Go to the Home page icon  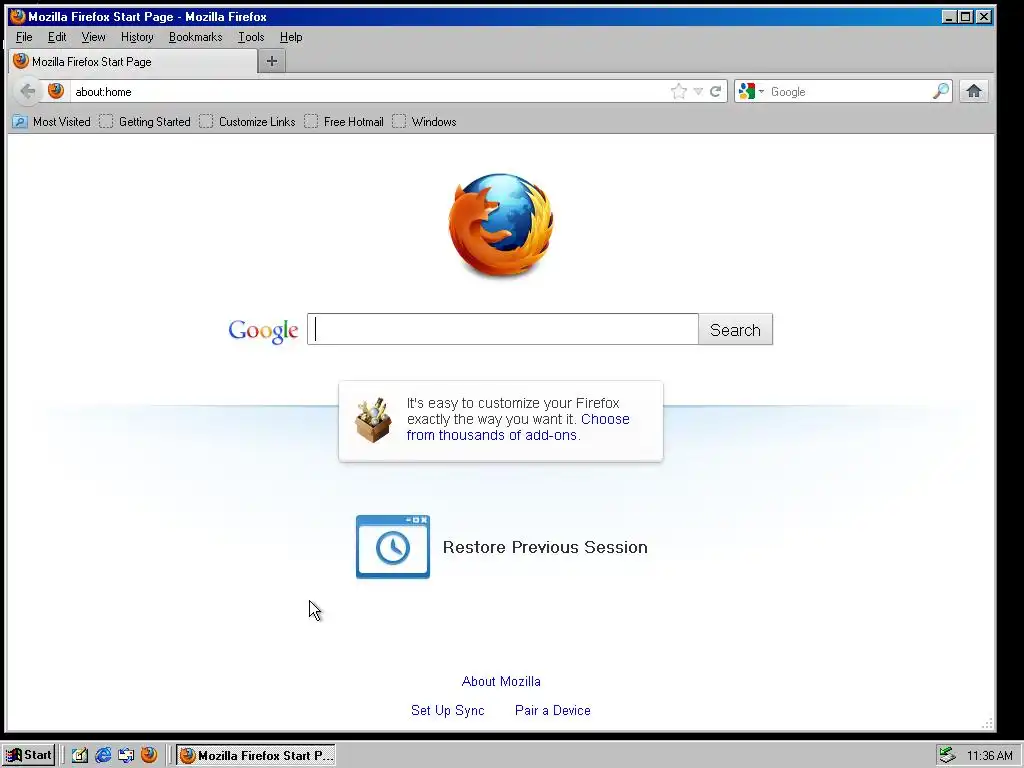[x=974, y=91]
